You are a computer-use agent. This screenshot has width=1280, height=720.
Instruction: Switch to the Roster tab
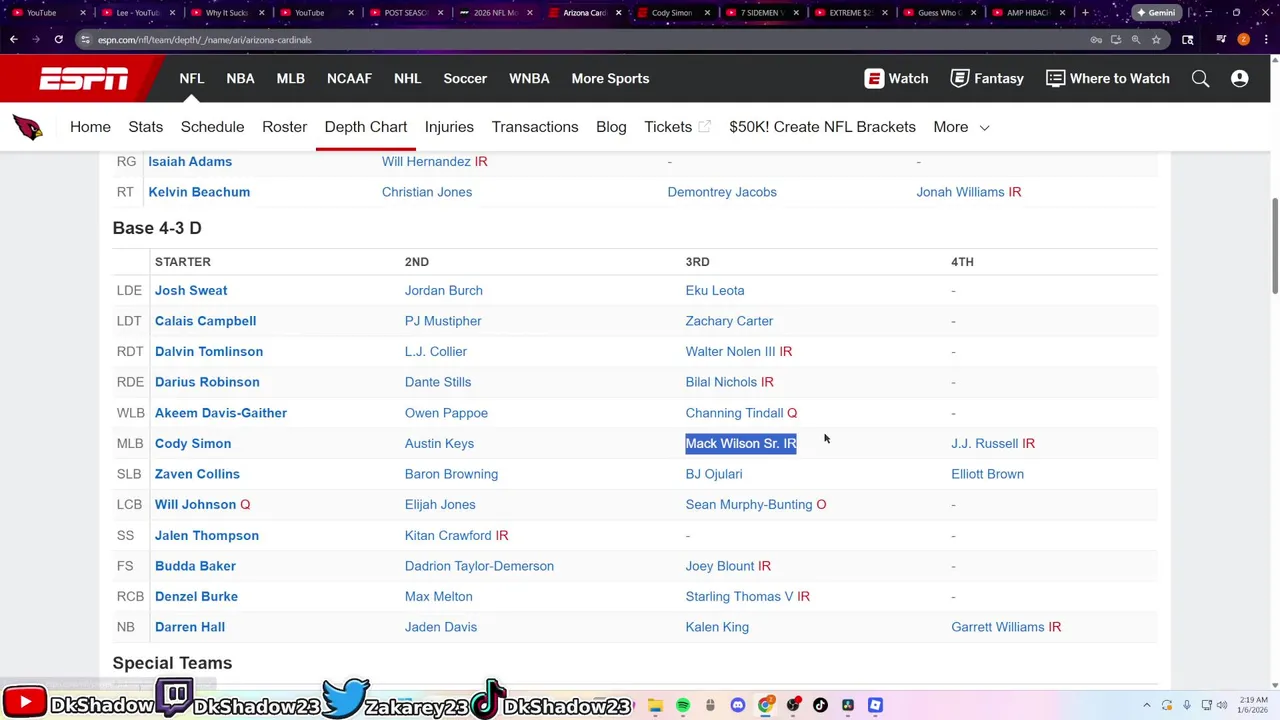[x=284, y=127]
